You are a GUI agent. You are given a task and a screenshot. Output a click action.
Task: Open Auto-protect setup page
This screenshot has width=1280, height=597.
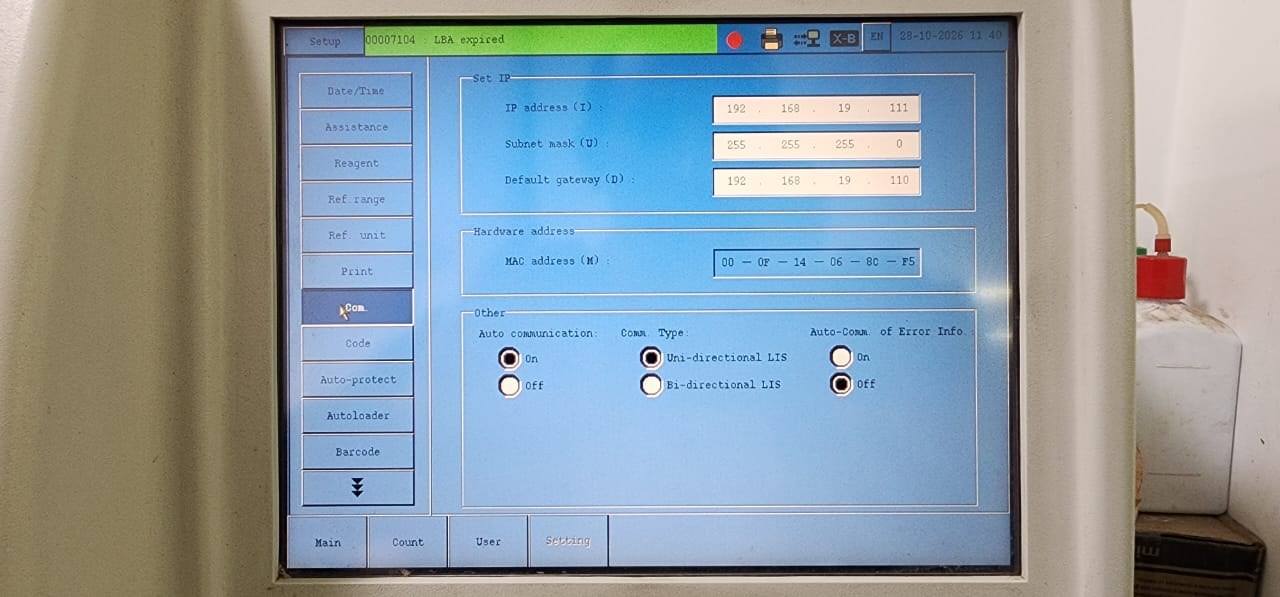pos(357,379)
